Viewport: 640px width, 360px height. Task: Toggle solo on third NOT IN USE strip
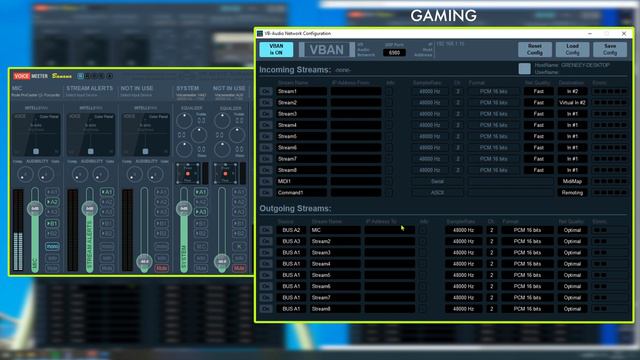[161, 258]
